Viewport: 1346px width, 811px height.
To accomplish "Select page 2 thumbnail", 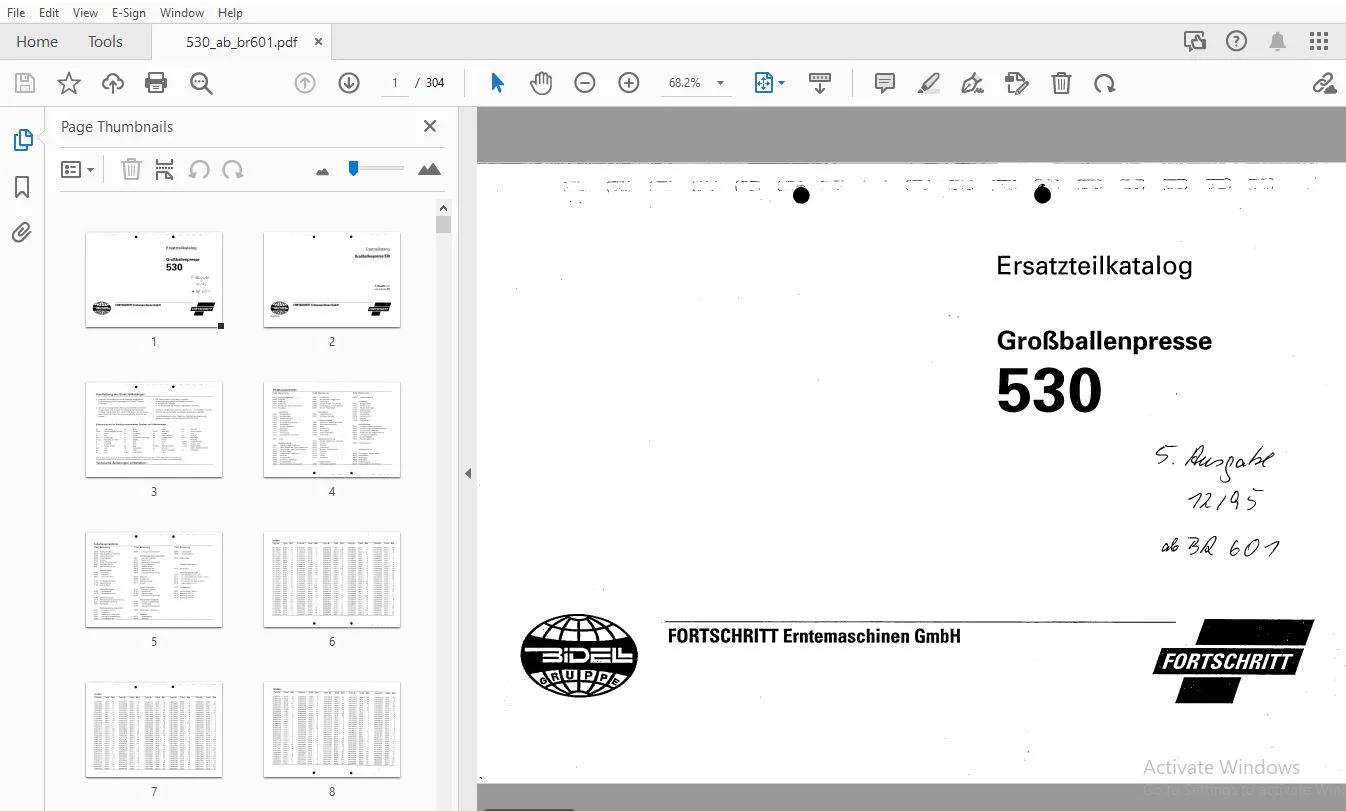I will 332,279.
